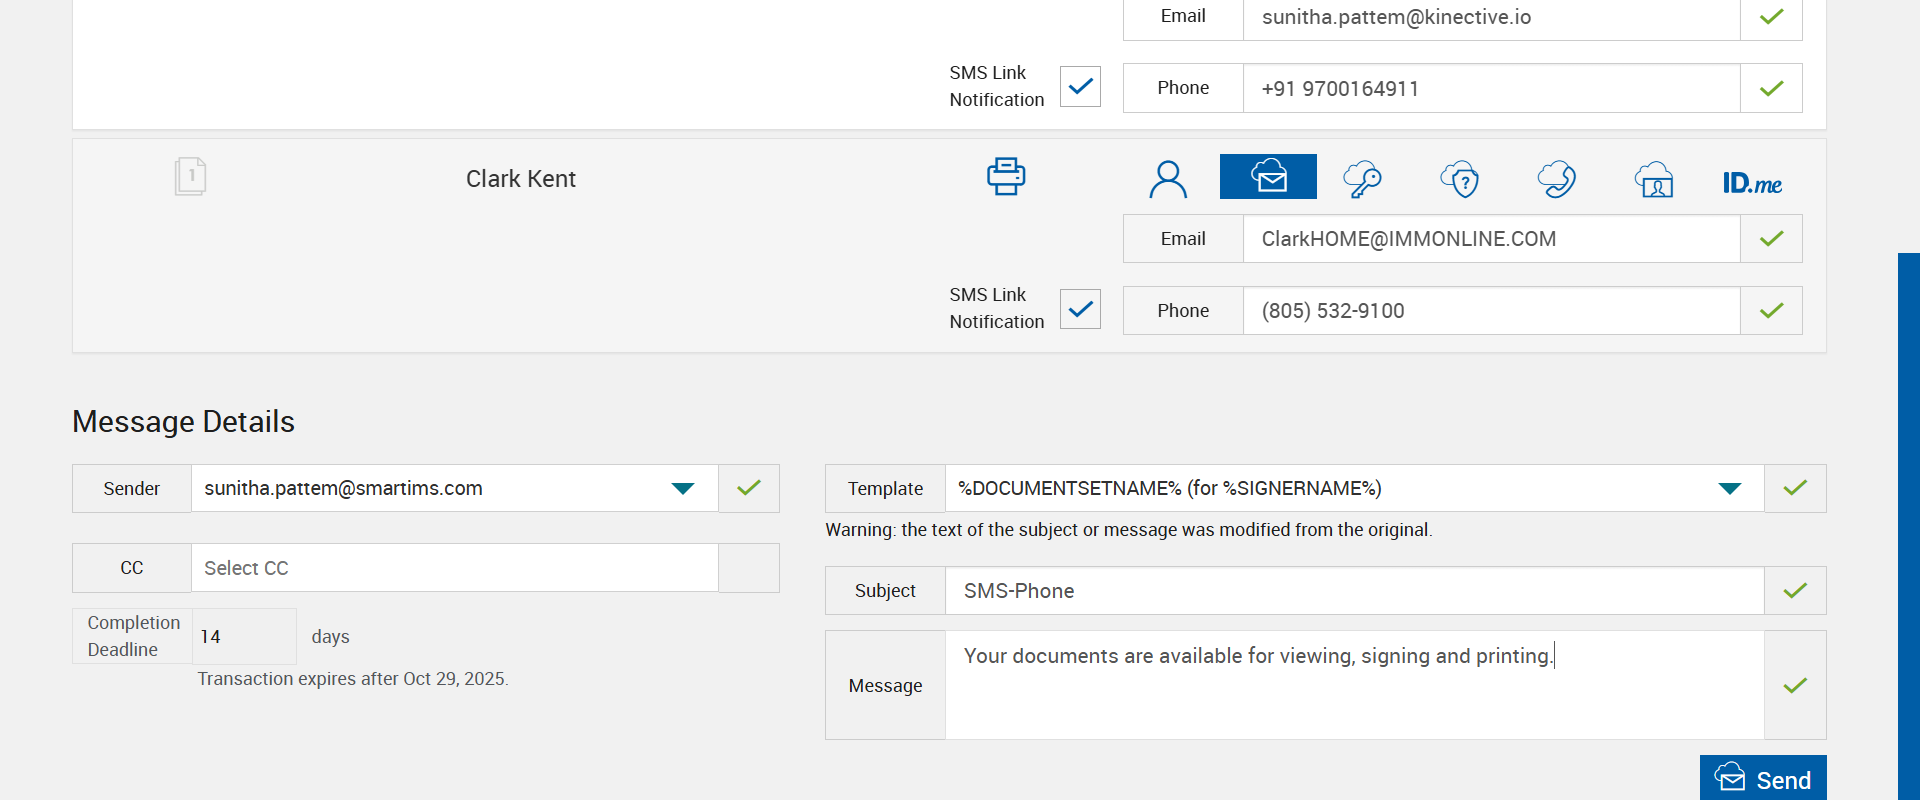Click the Subject text field
This screenshot has height=800, width=1920.
coord(1354,591)
